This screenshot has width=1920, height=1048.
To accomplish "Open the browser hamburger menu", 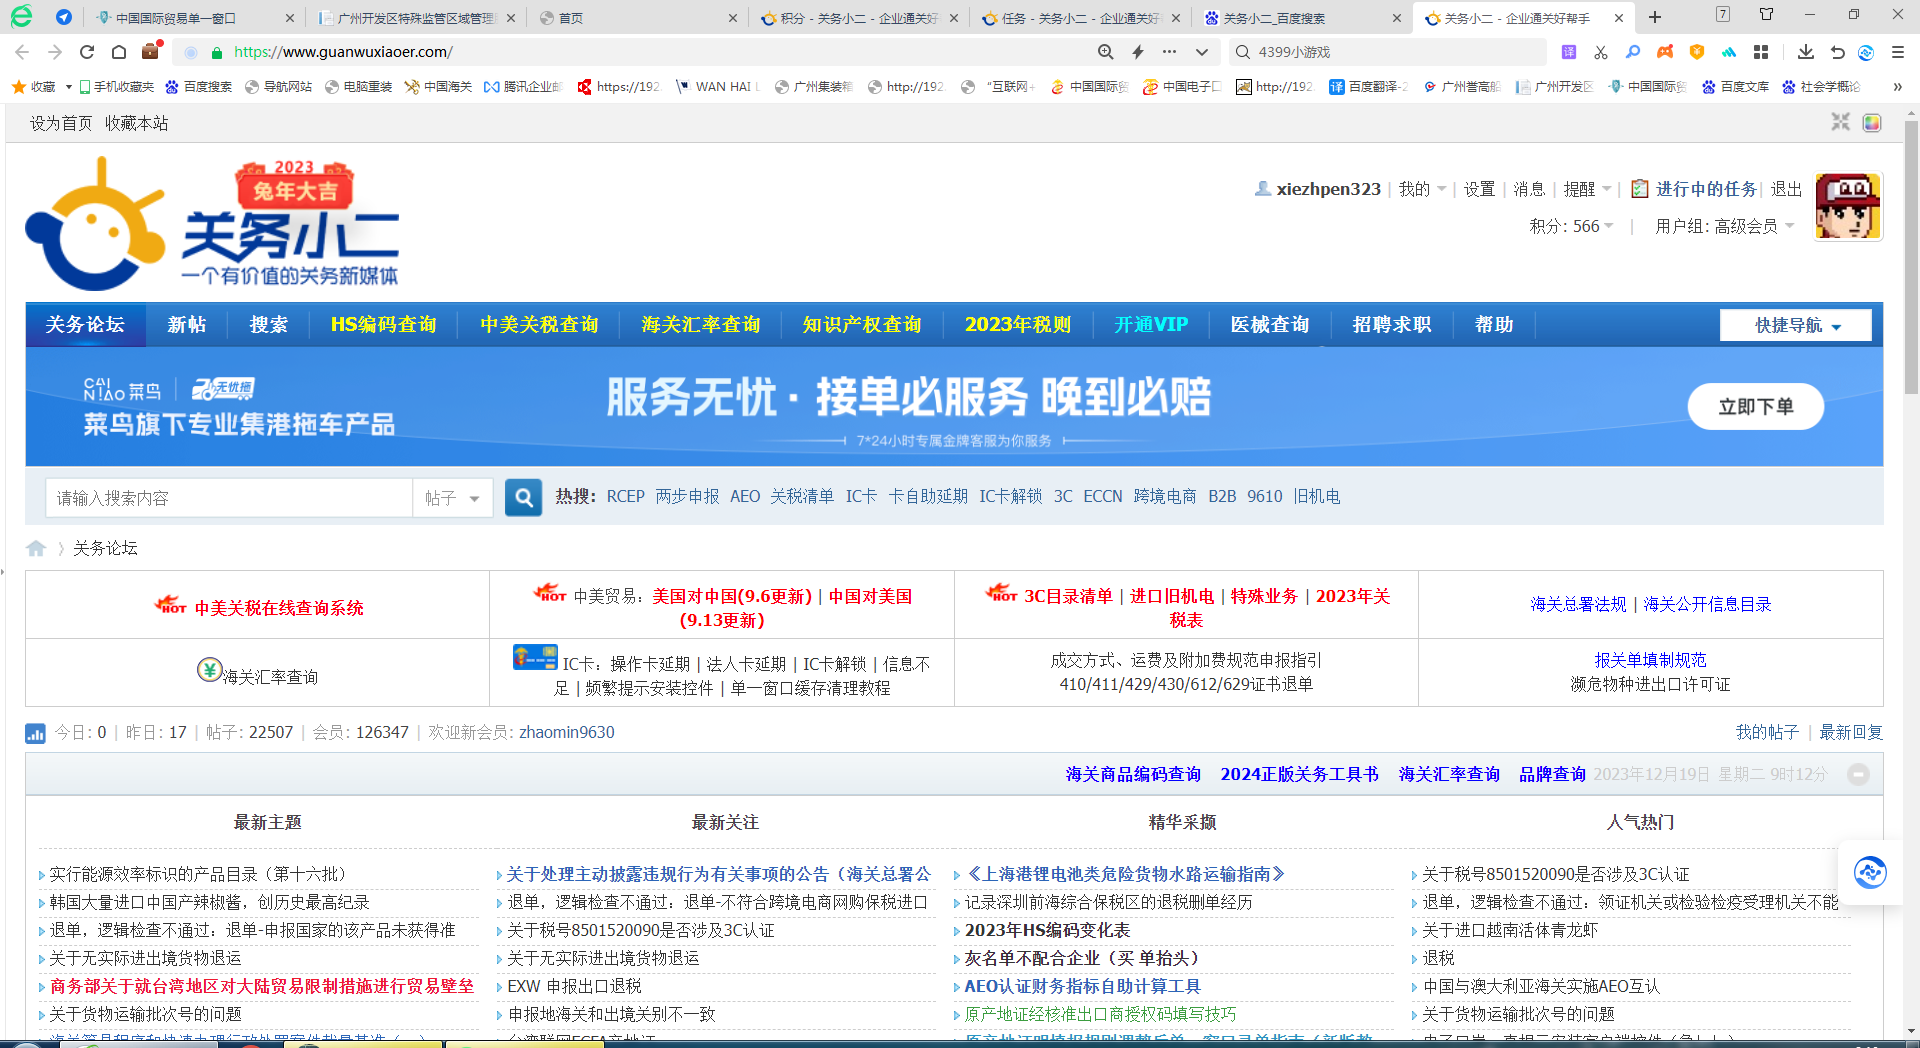I will click(1897, 52).
